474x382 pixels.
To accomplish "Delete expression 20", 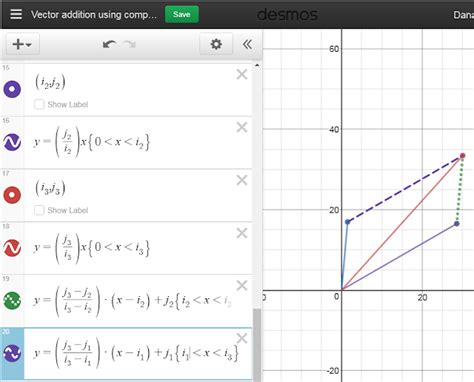I will [242, 338].
